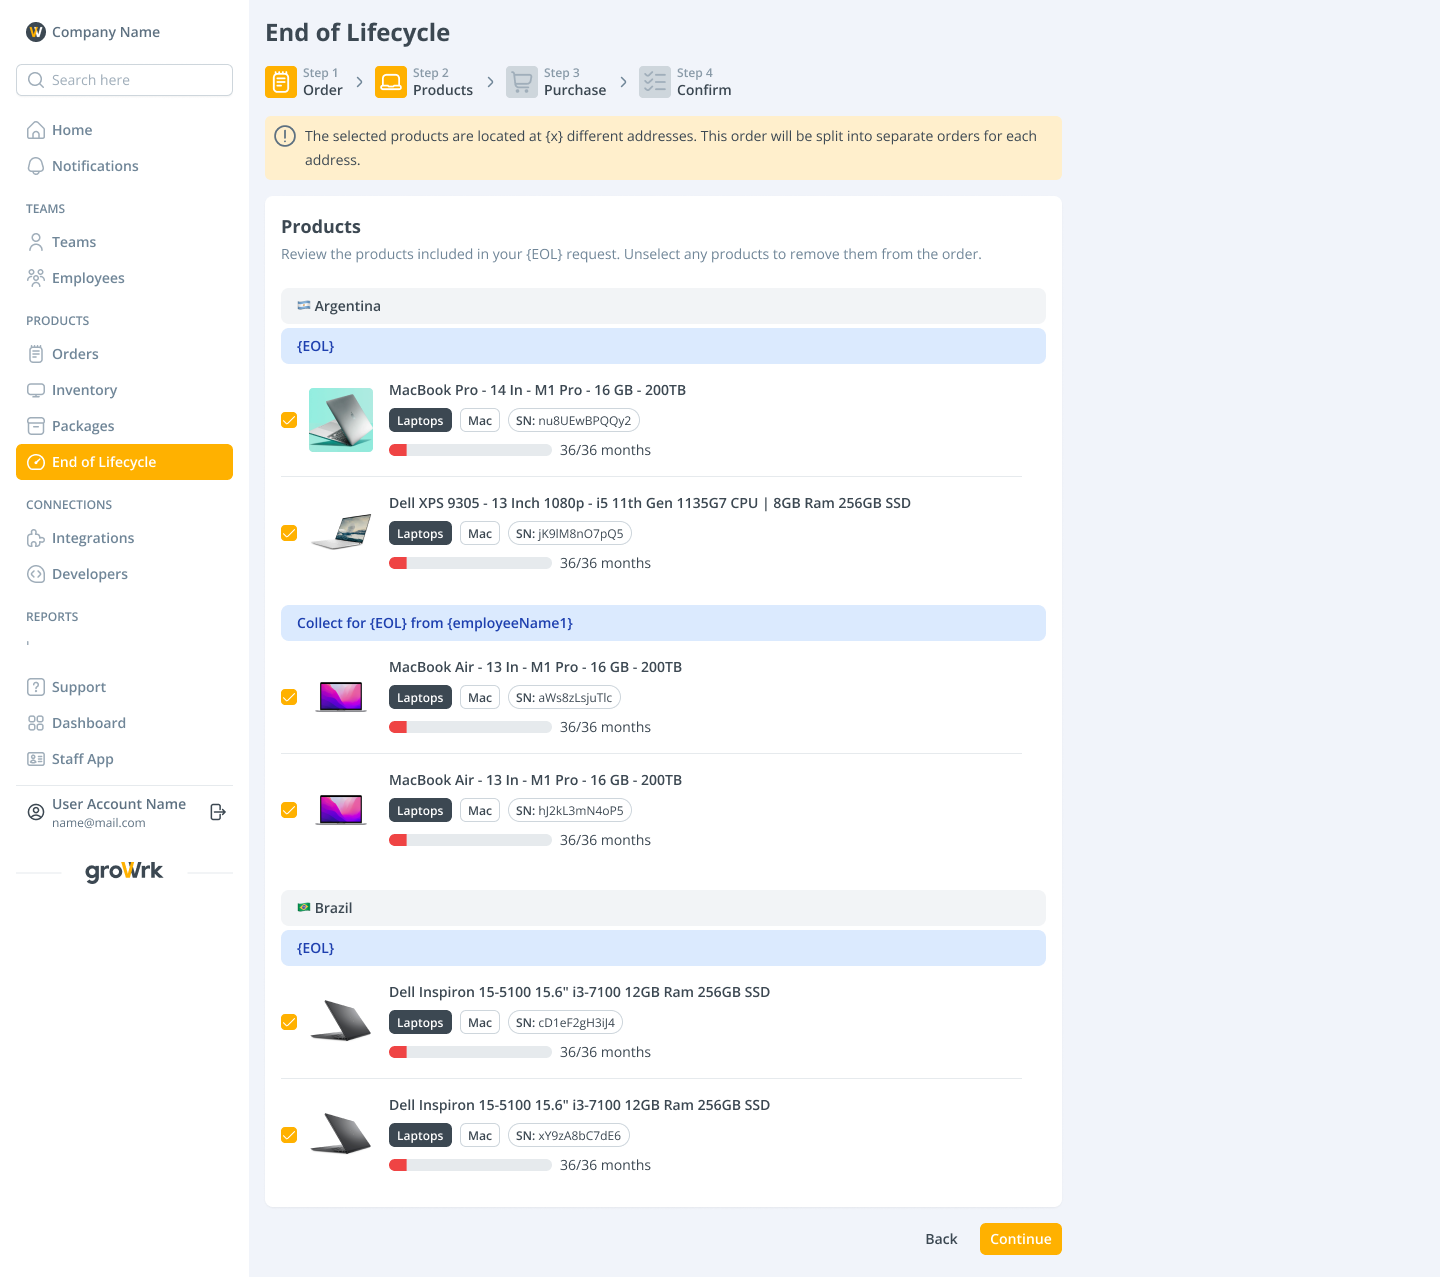Click the MacBook Pro lifecycle progress bar
The width and height of the screenshot is (1440, 1277).
(x=470, y=450)
